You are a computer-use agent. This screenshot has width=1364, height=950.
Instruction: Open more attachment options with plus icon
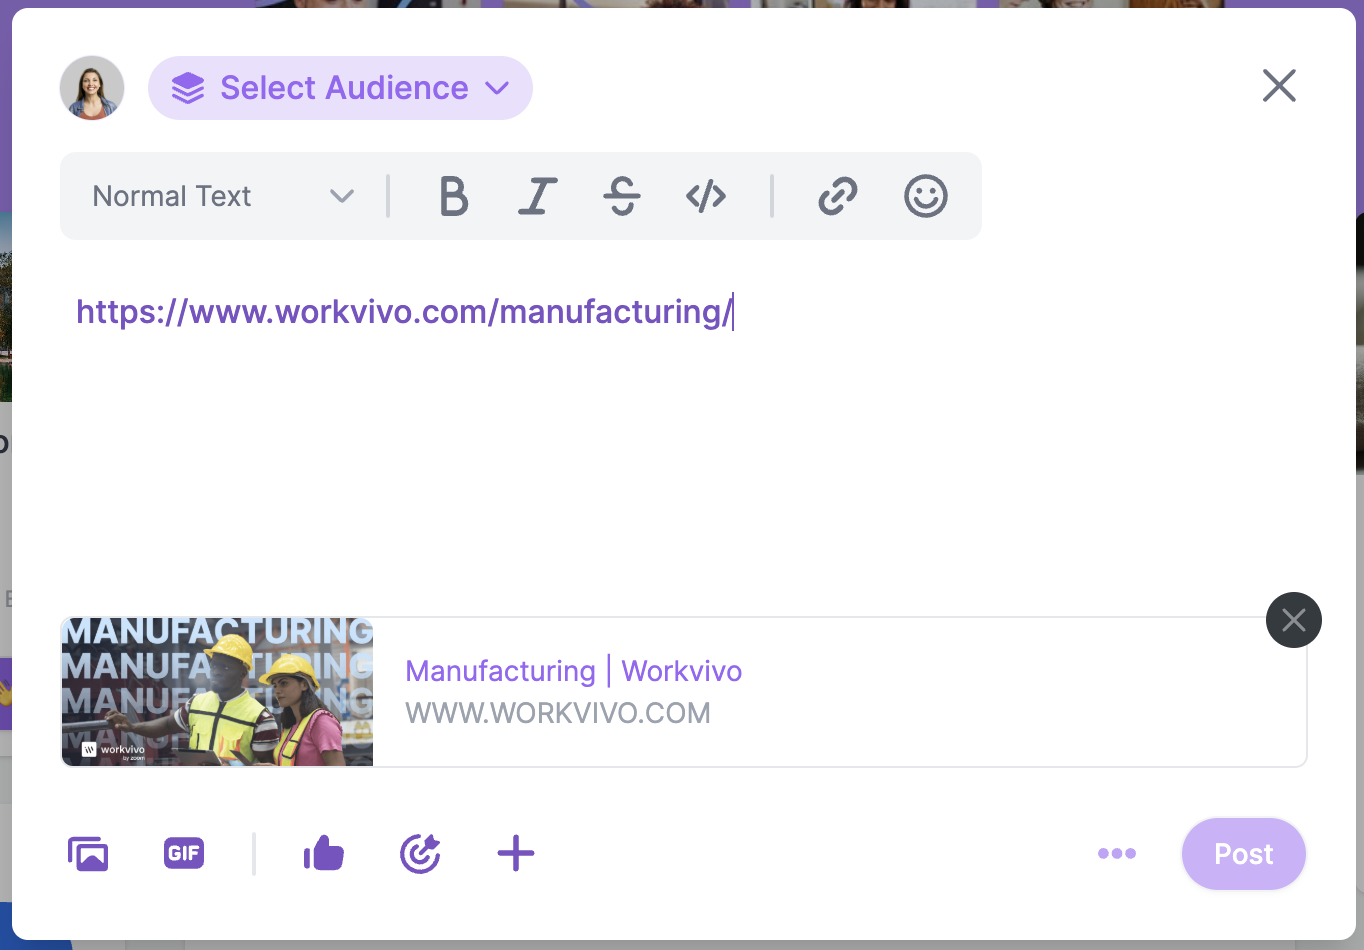(516, 854)
